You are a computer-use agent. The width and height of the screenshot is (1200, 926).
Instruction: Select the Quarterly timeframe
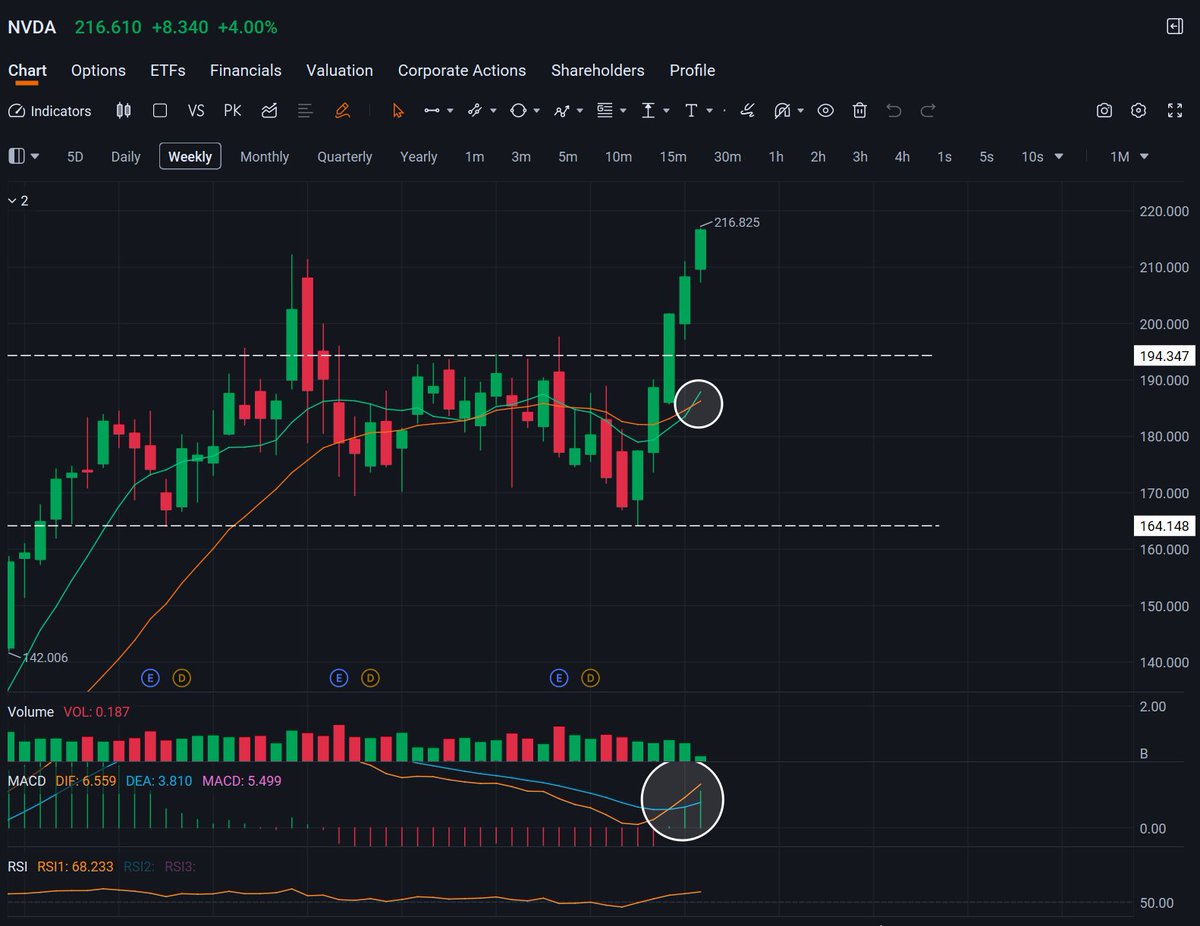(345, 157)
